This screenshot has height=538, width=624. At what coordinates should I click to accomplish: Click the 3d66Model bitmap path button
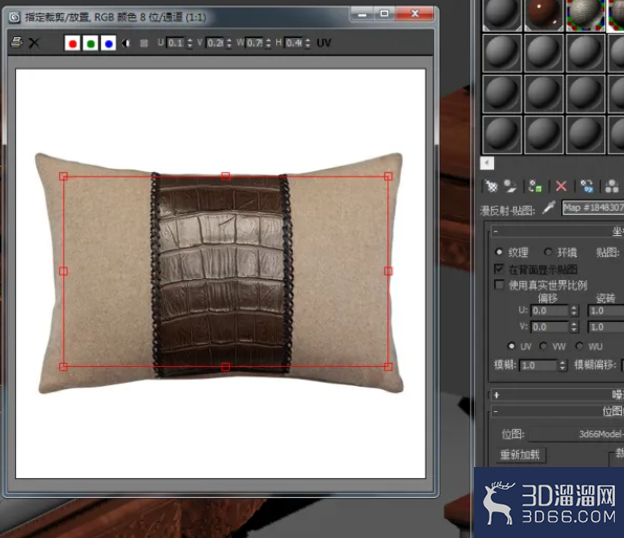(576, 434)
